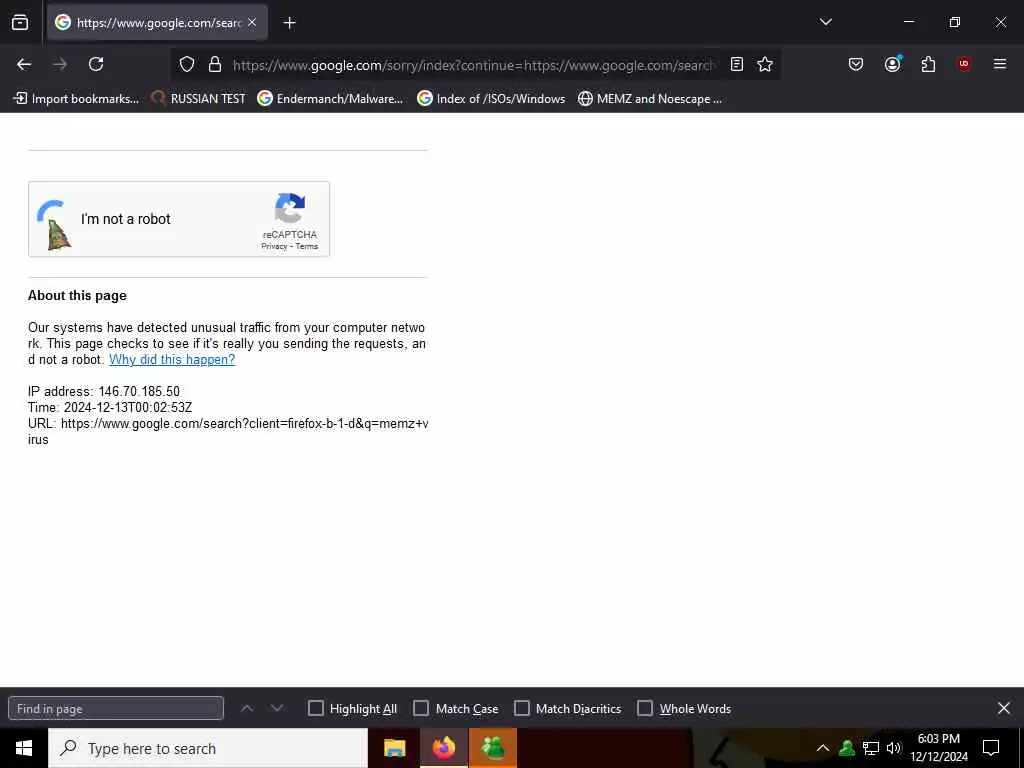Click the About this page heading
The width and height of the screenshot is (1024, 768).
point(77,295)
